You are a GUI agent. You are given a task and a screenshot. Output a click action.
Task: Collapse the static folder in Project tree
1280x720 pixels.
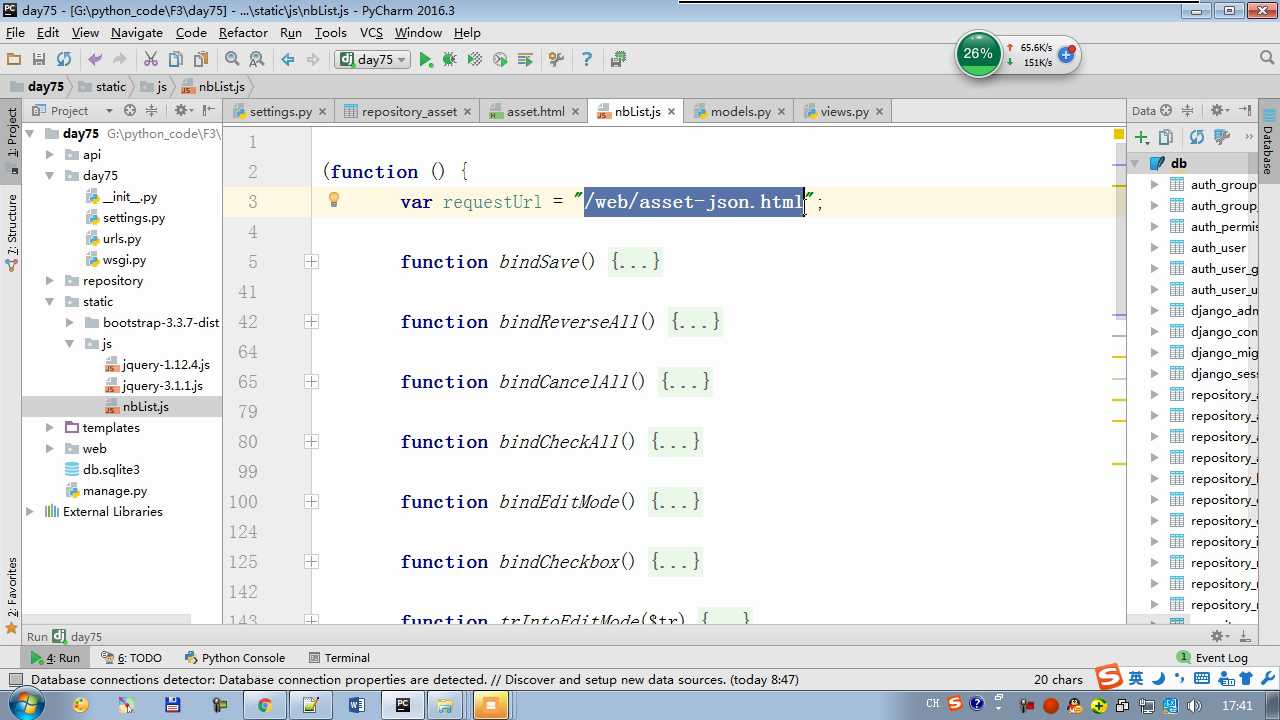coord(50,302)
